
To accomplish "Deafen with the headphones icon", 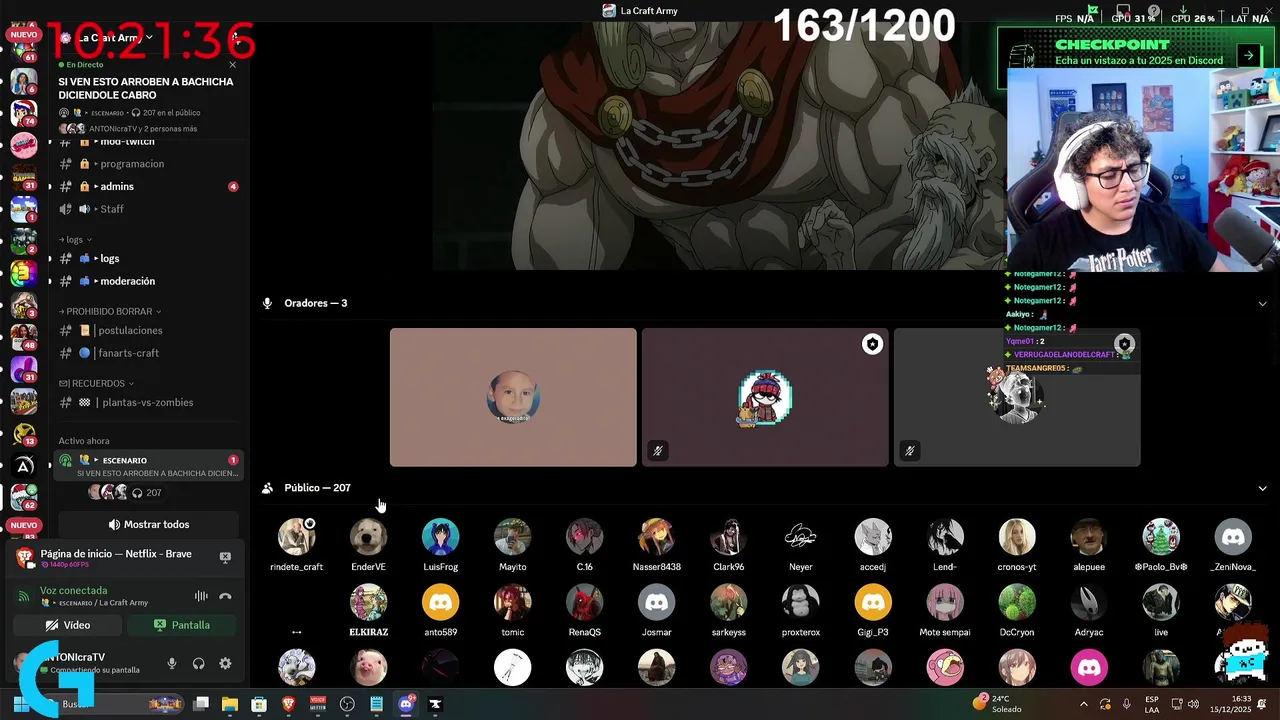I will pyautogui.click(x=198, y=663).
